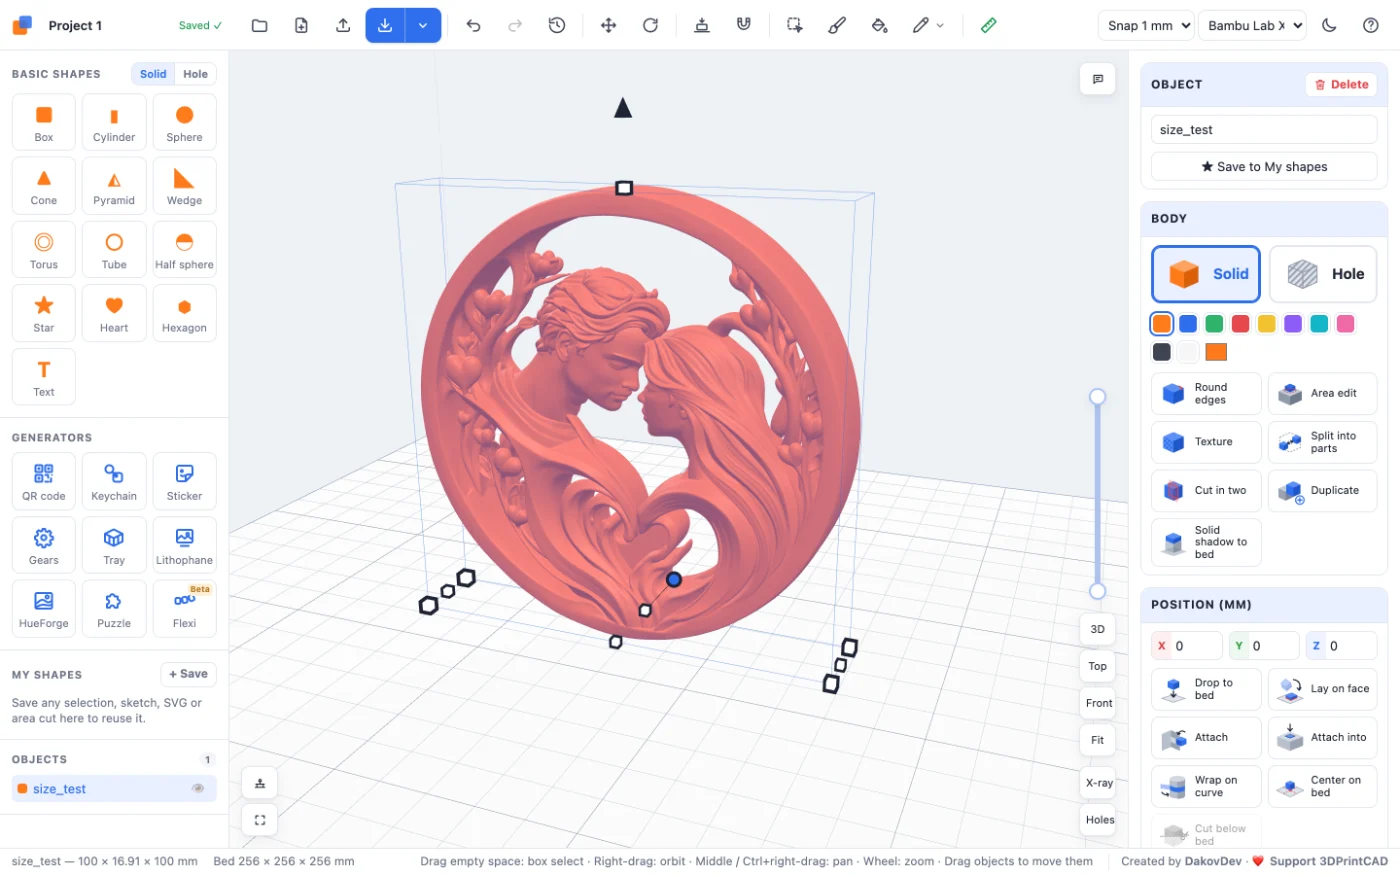The image size is (1400, 875).
Task: Select the ruler measure tool
Action: click(x=988, y=25)
